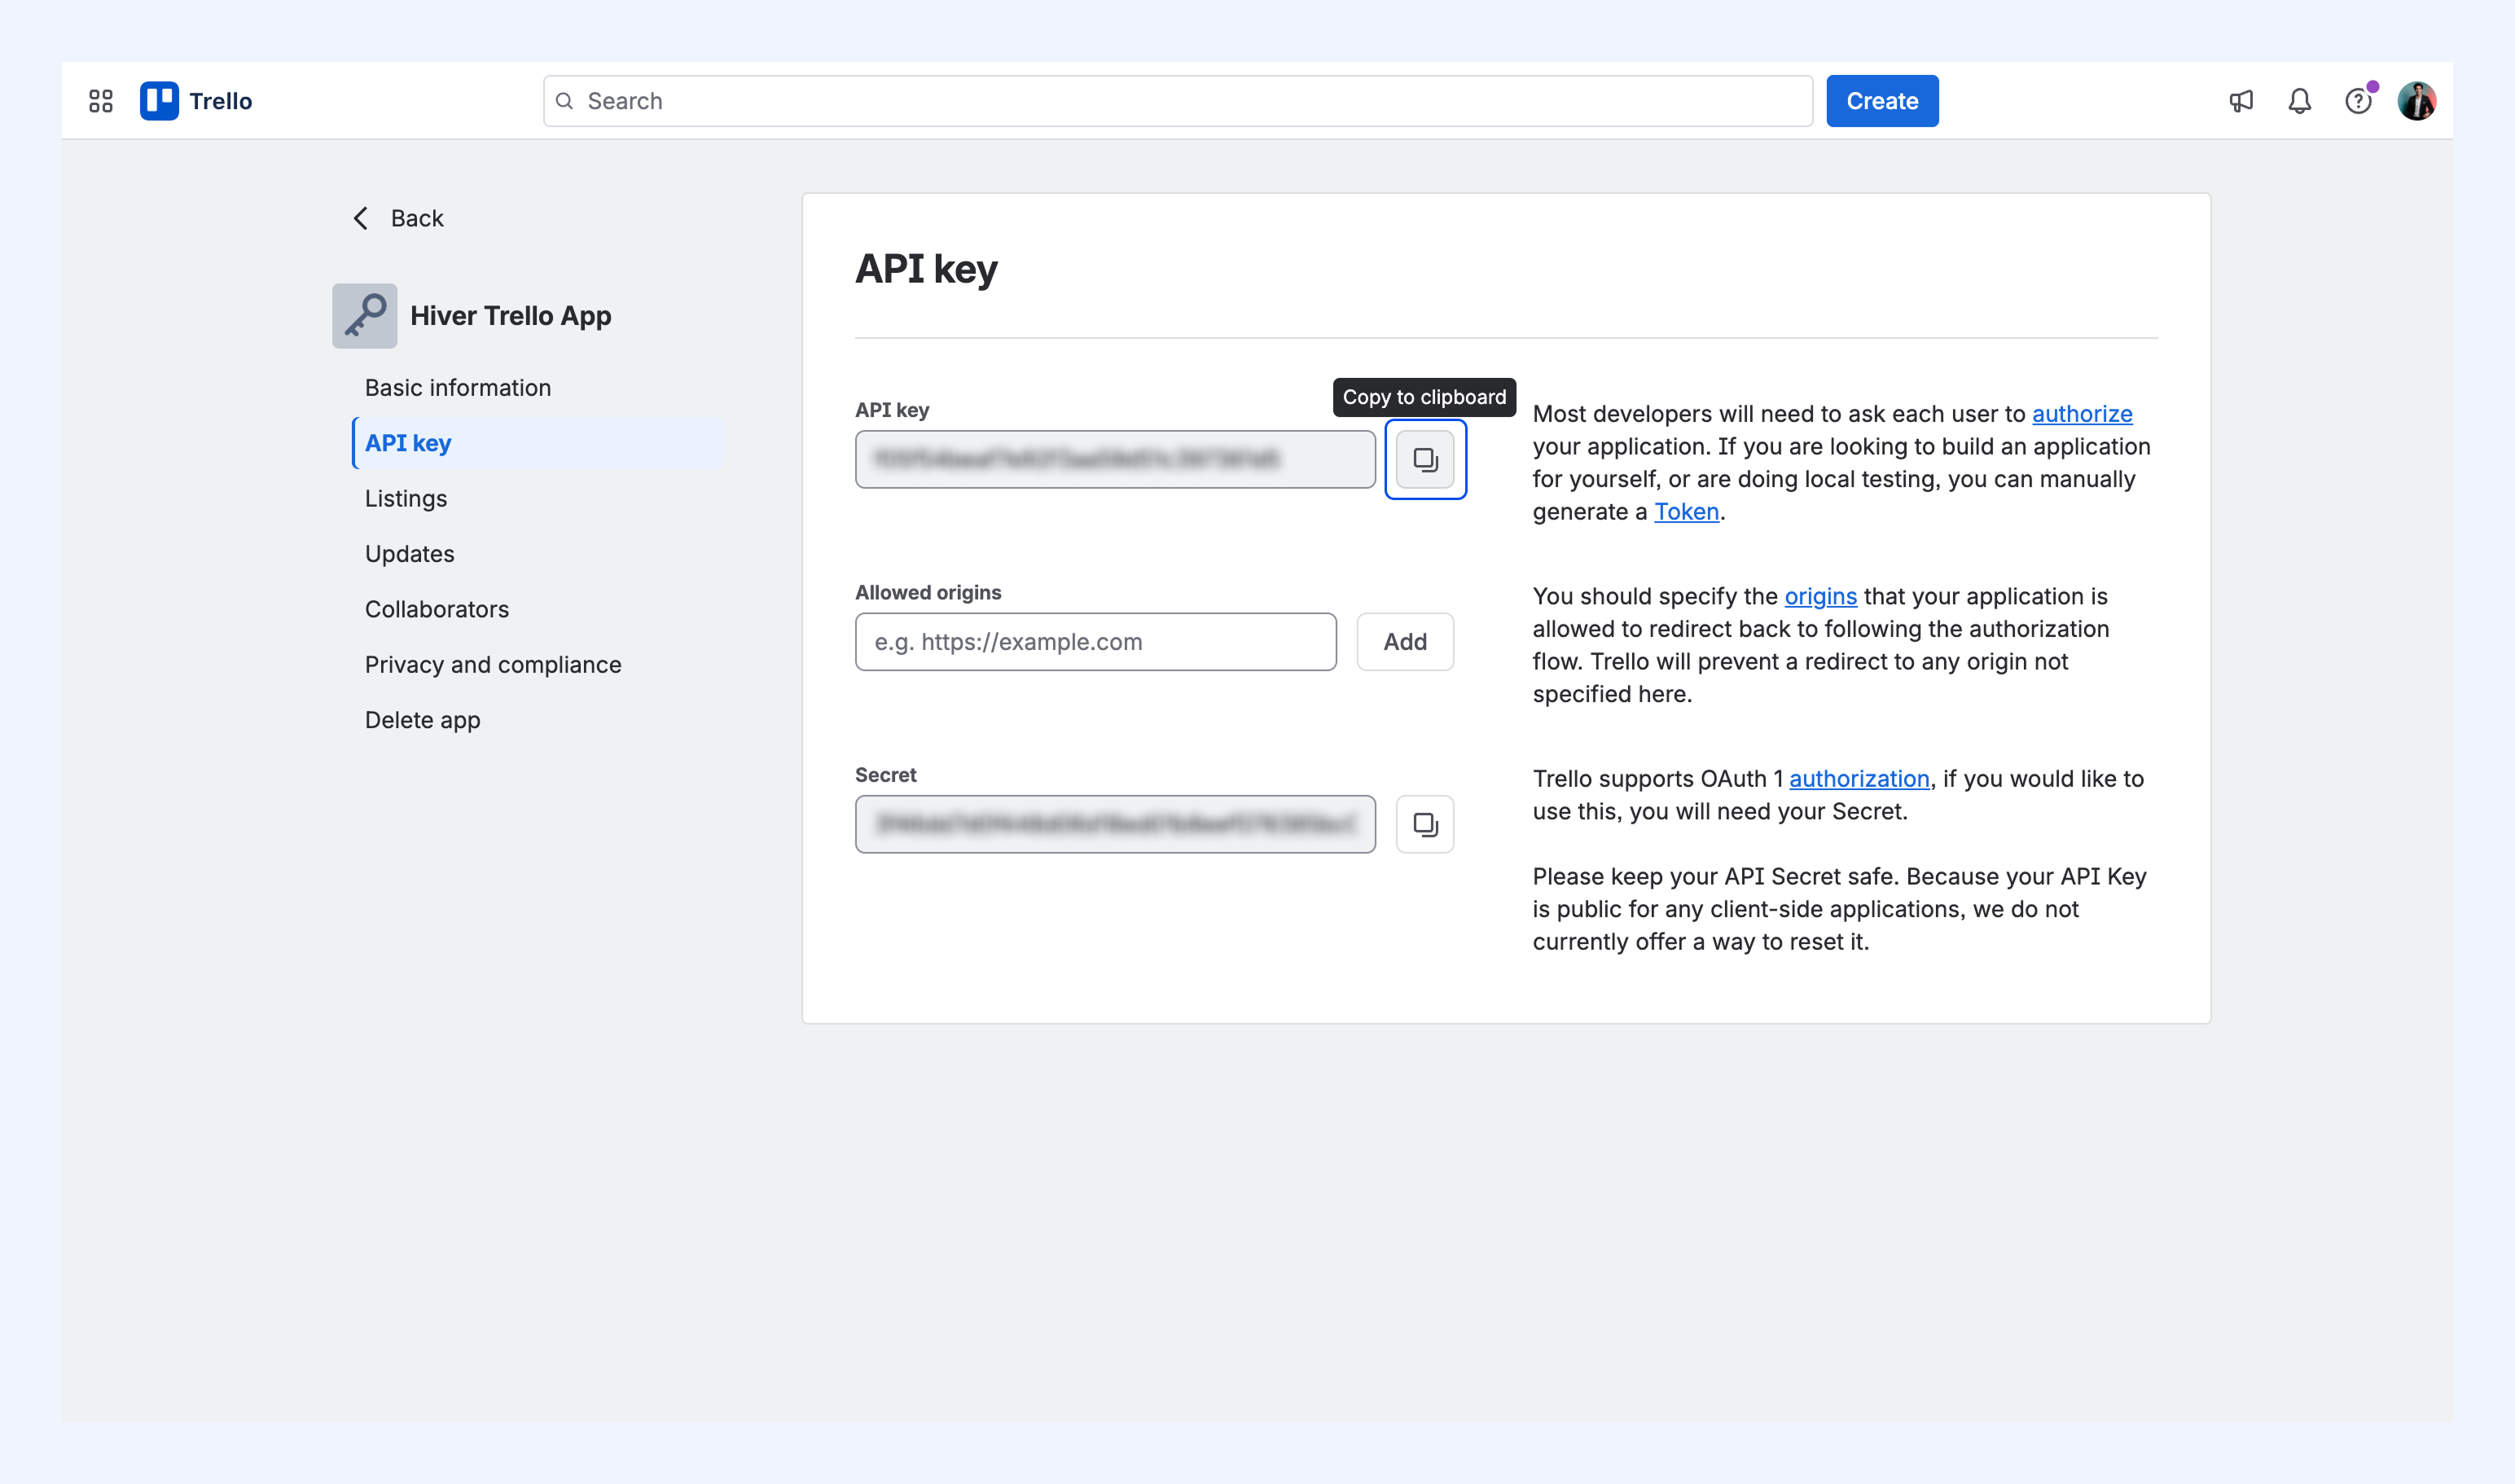This screenshot has width=2515, height=1484.
Task: Open the notifications bell
Action: (2300, 101)
